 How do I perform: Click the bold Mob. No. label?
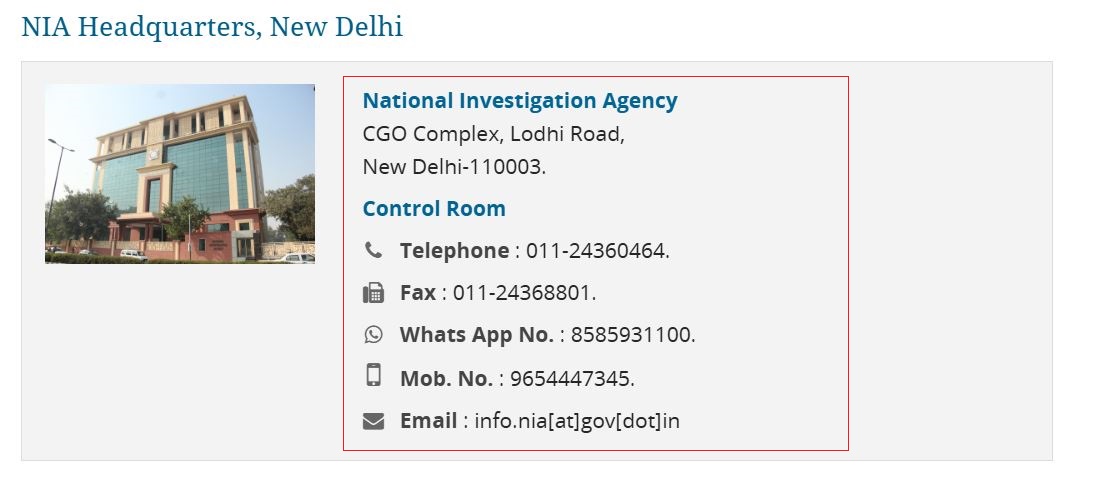point(446,379)
